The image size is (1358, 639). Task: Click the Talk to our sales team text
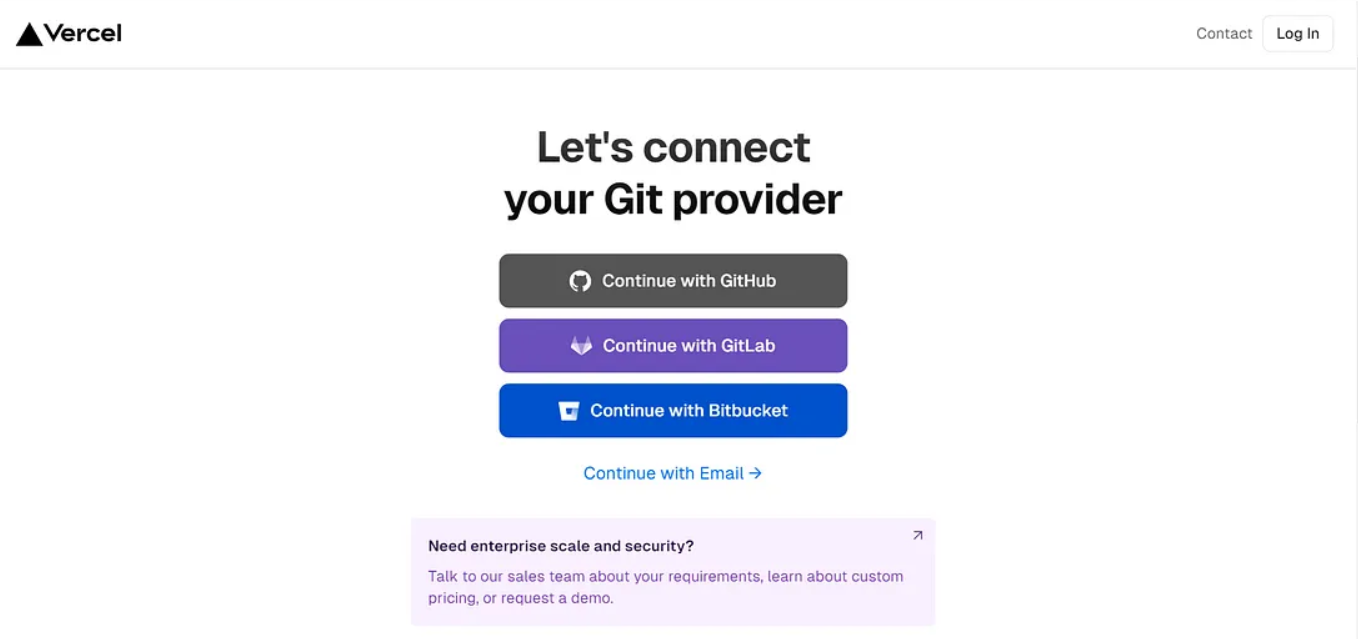coord(508,576)
